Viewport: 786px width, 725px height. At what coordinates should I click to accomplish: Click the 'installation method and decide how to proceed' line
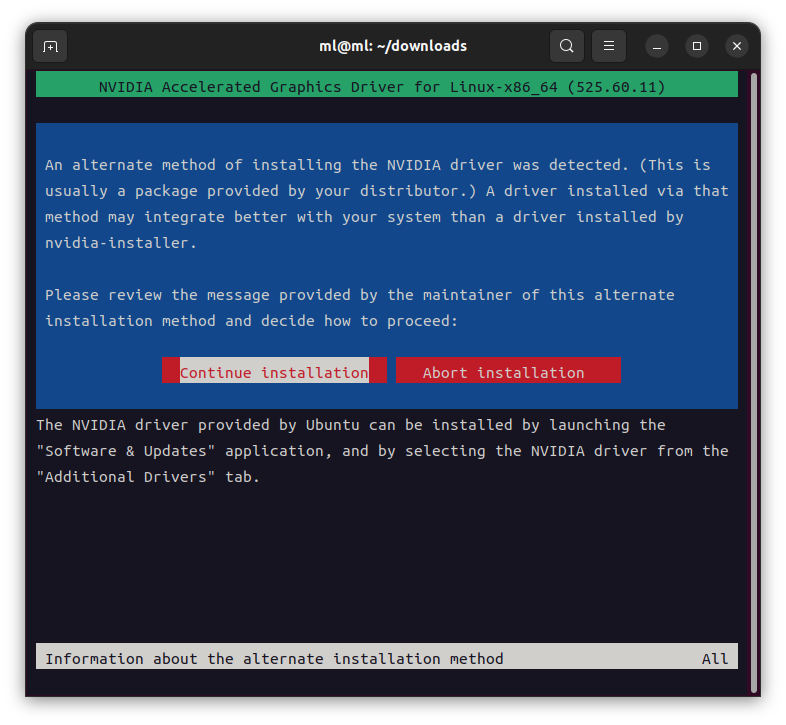(x=252, y=321)
